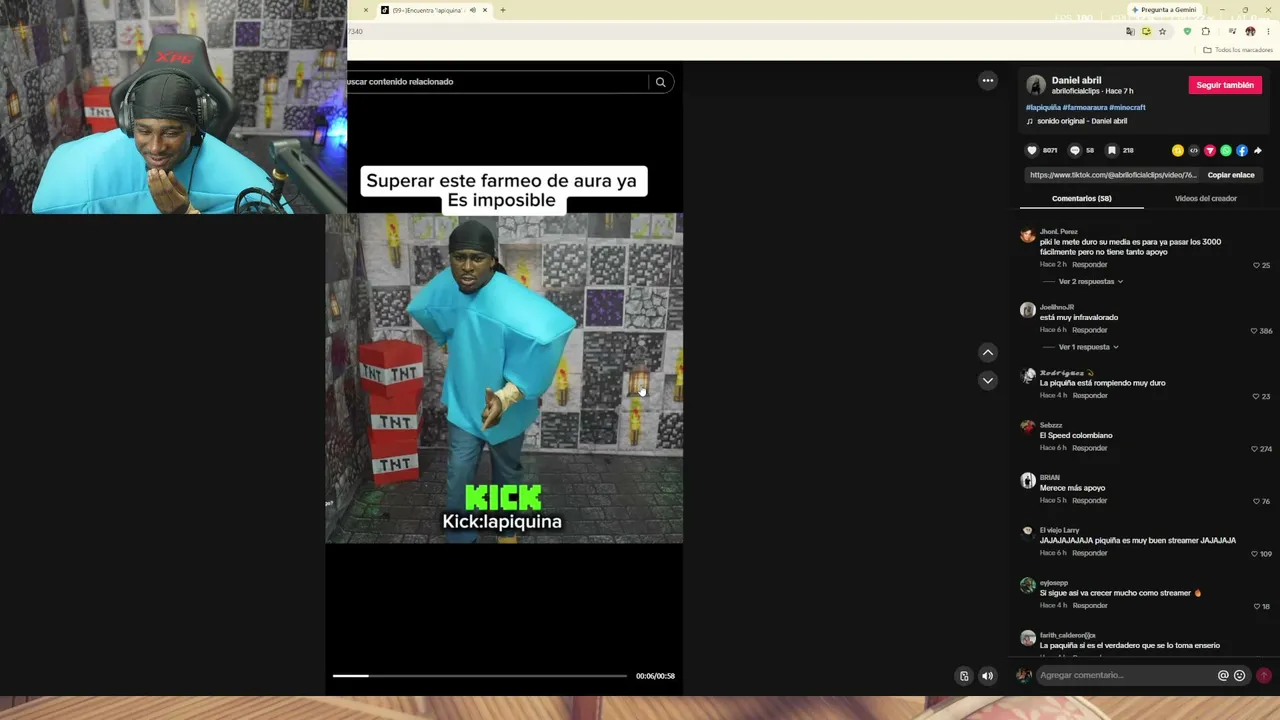Image resolution: width=1280 pixels, height=720 pixels.
Task: Like eyjosepp's comment heart
Action: [1256, 606]
